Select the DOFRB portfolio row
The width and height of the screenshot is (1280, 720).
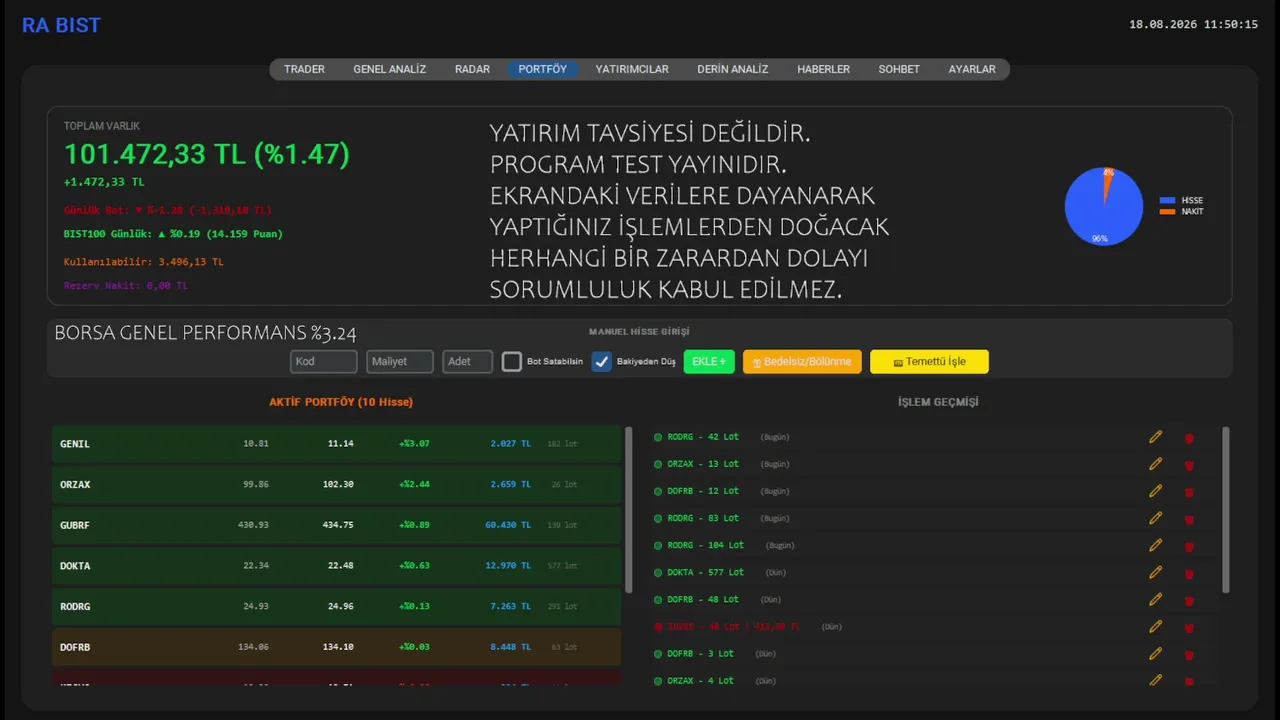(x=336, y=647)
